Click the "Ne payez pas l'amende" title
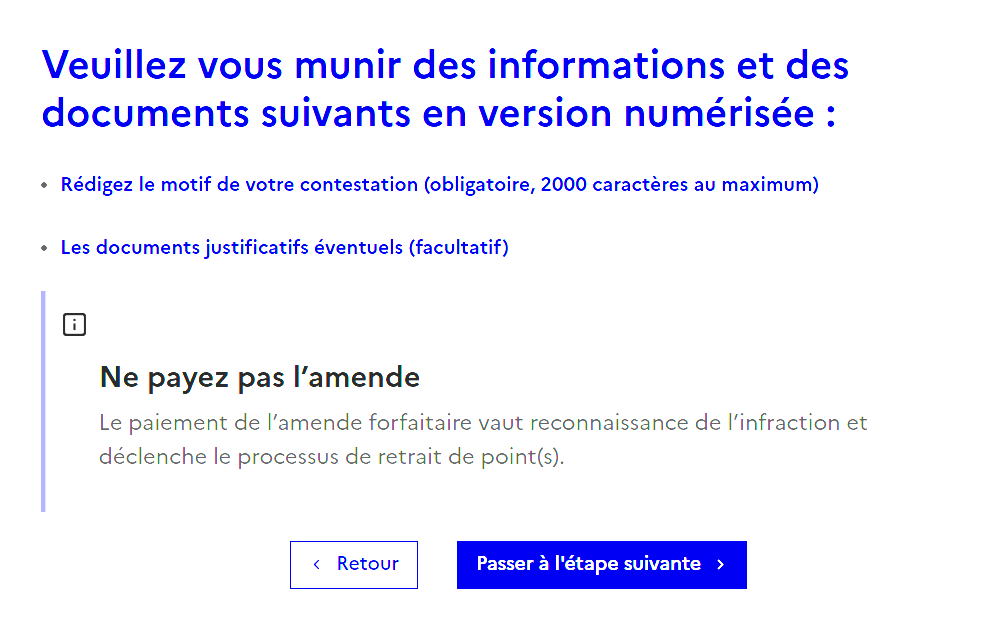Screen dimensions: 985x640 (260, 377)
